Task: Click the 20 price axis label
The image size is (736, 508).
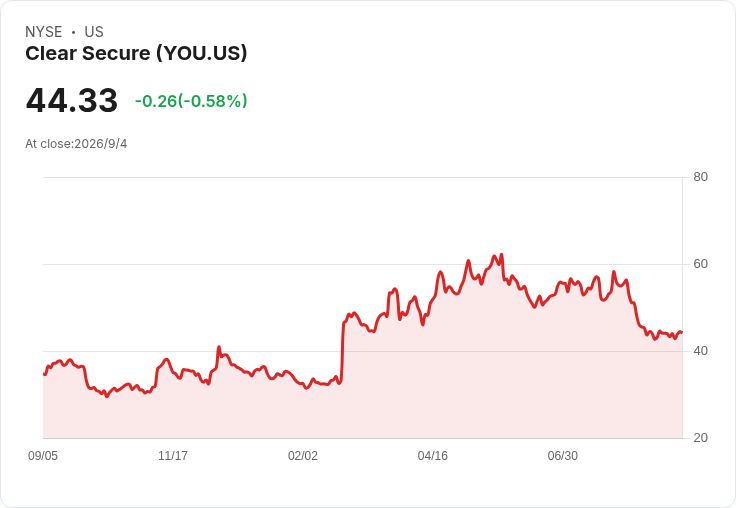Action: coord(700,438)
